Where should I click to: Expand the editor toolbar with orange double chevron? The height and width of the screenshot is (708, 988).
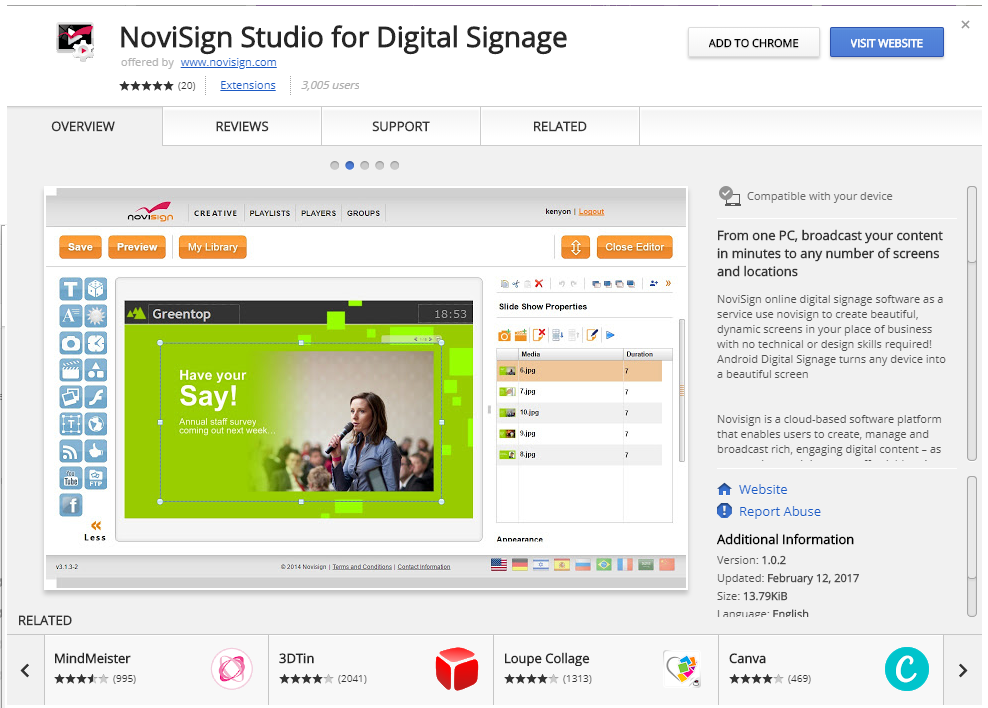[x=668, y=283]
